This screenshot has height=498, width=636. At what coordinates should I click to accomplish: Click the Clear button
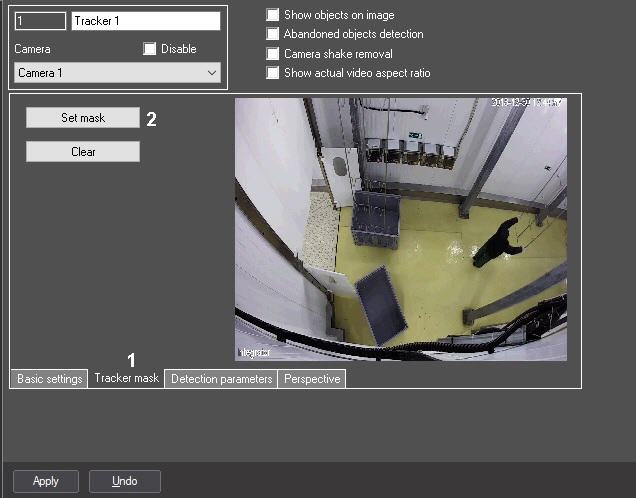coord(83,152)
